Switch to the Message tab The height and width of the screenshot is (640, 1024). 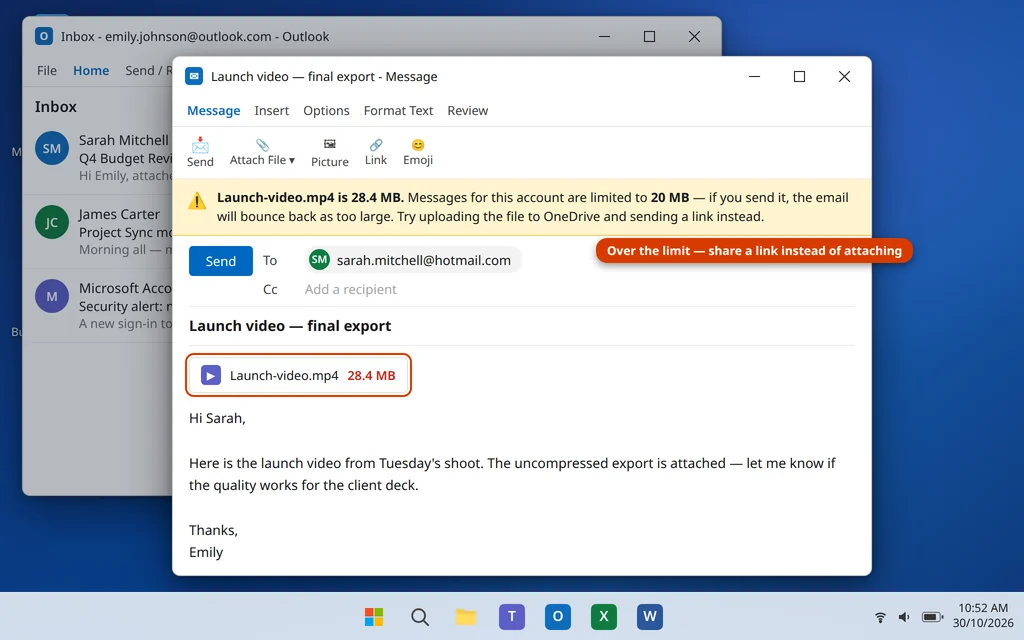tap(214, 110)
